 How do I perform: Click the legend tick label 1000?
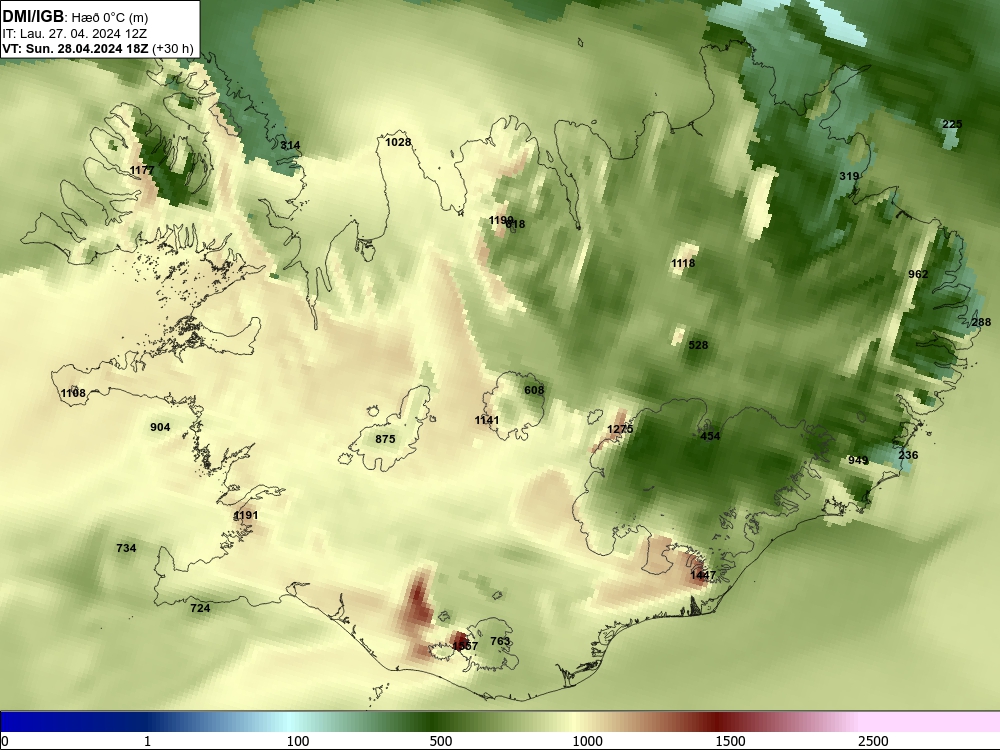click(x=587, y=741)
